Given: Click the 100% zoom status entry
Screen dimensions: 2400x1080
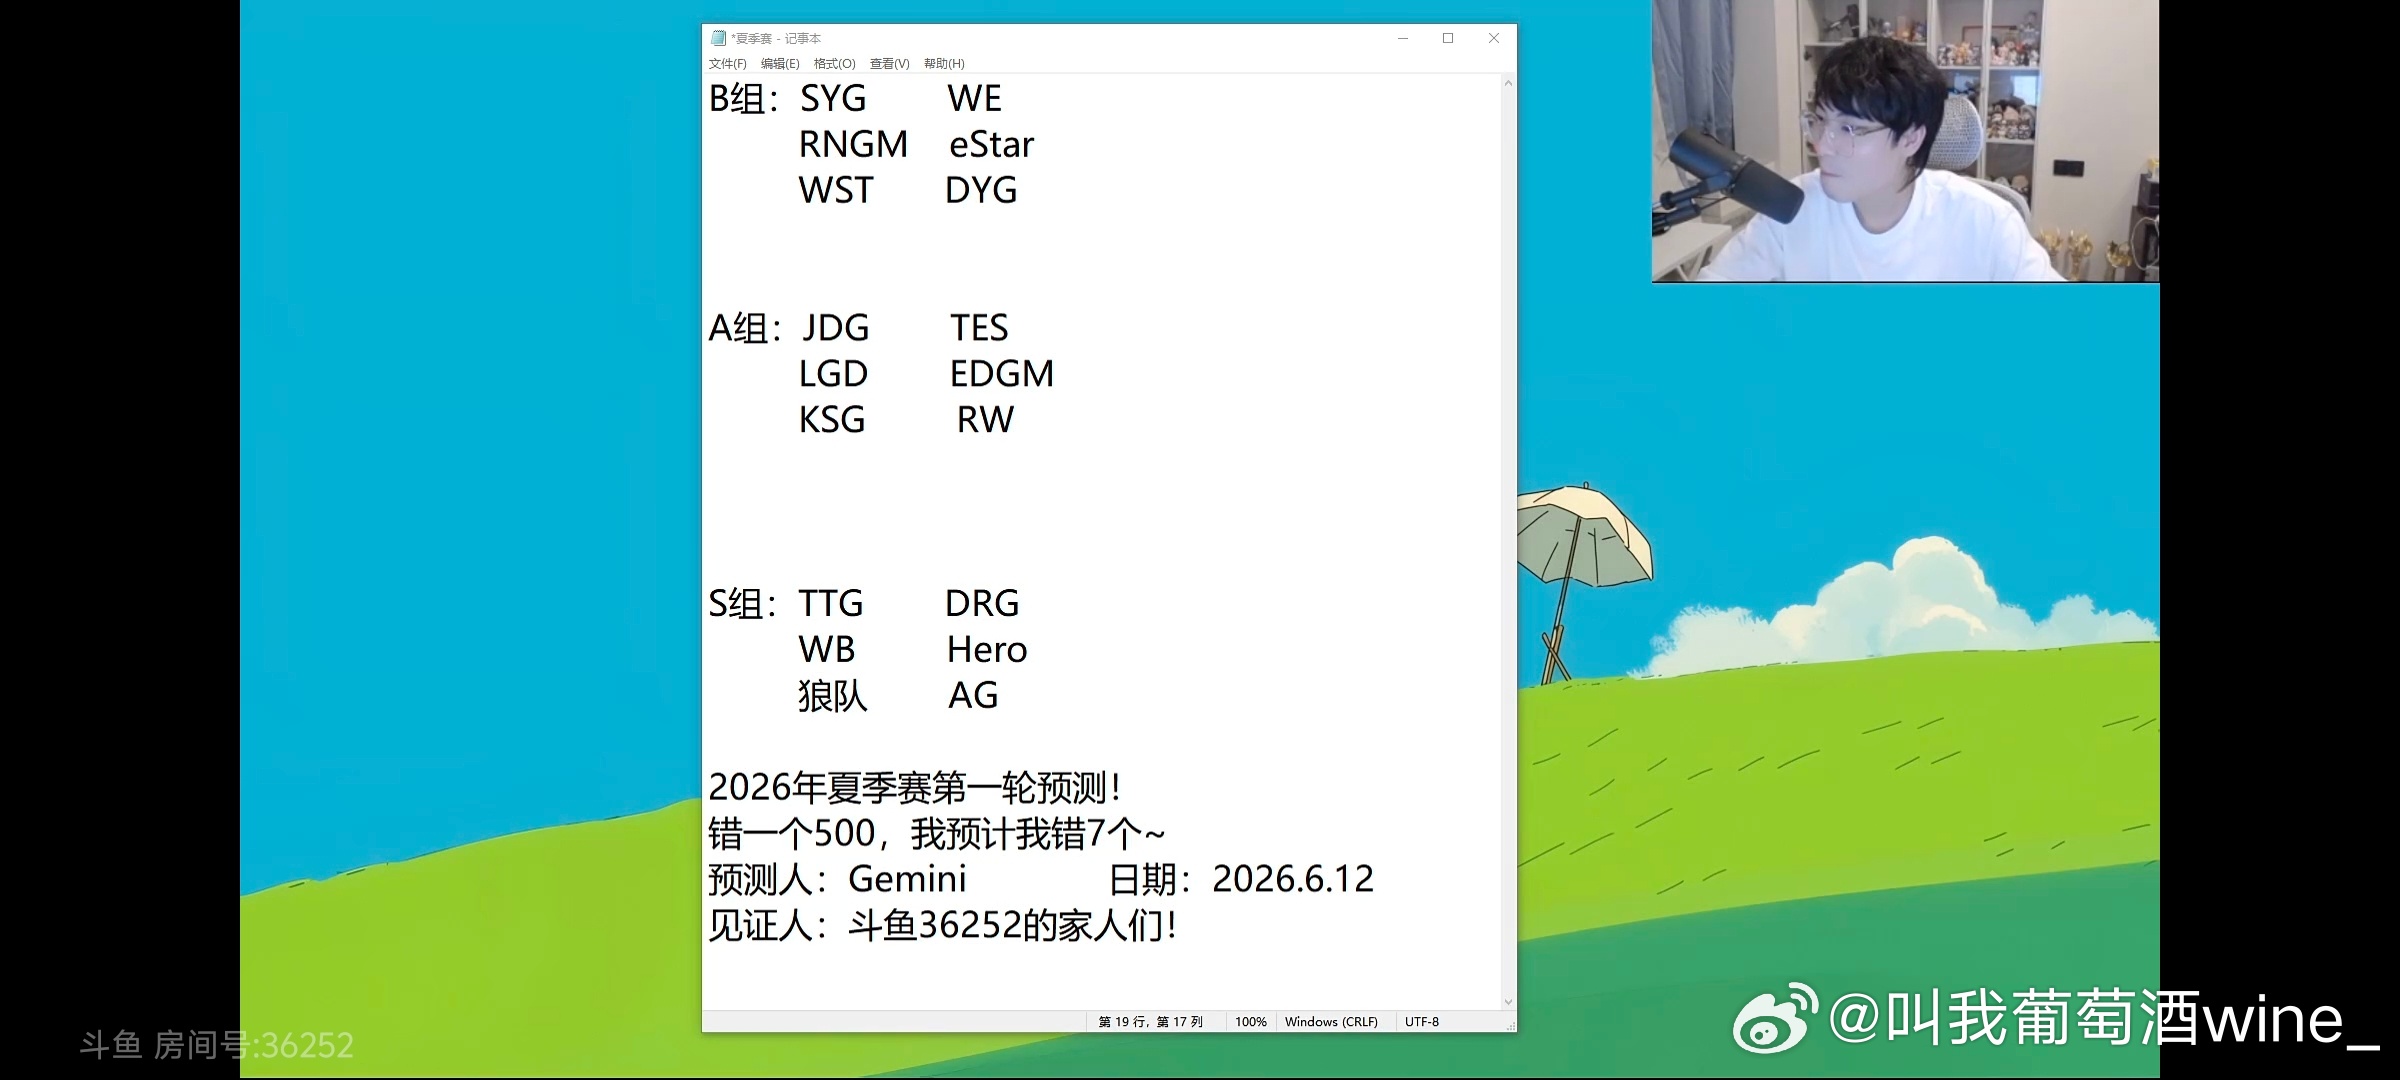Looking at the screenshot, I should (1251, 1022).
